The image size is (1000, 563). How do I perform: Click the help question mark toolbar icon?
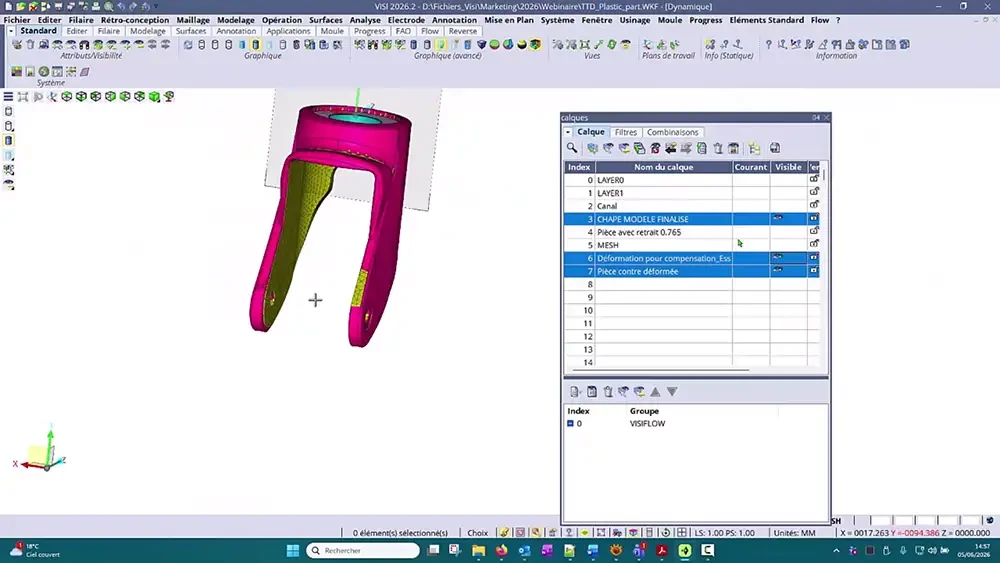click(x=768, y=45)
